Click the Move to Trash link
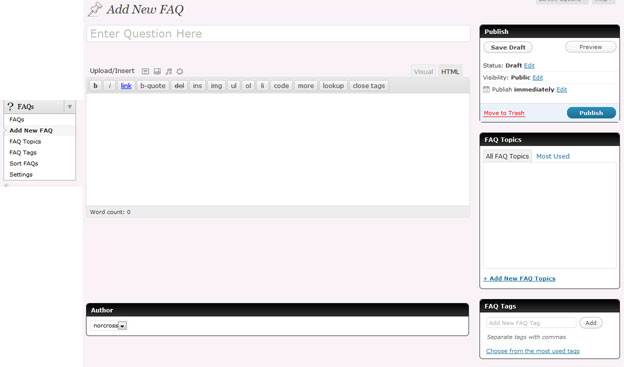624x367 pixels. pyautogui.click(x=504, y=113)
